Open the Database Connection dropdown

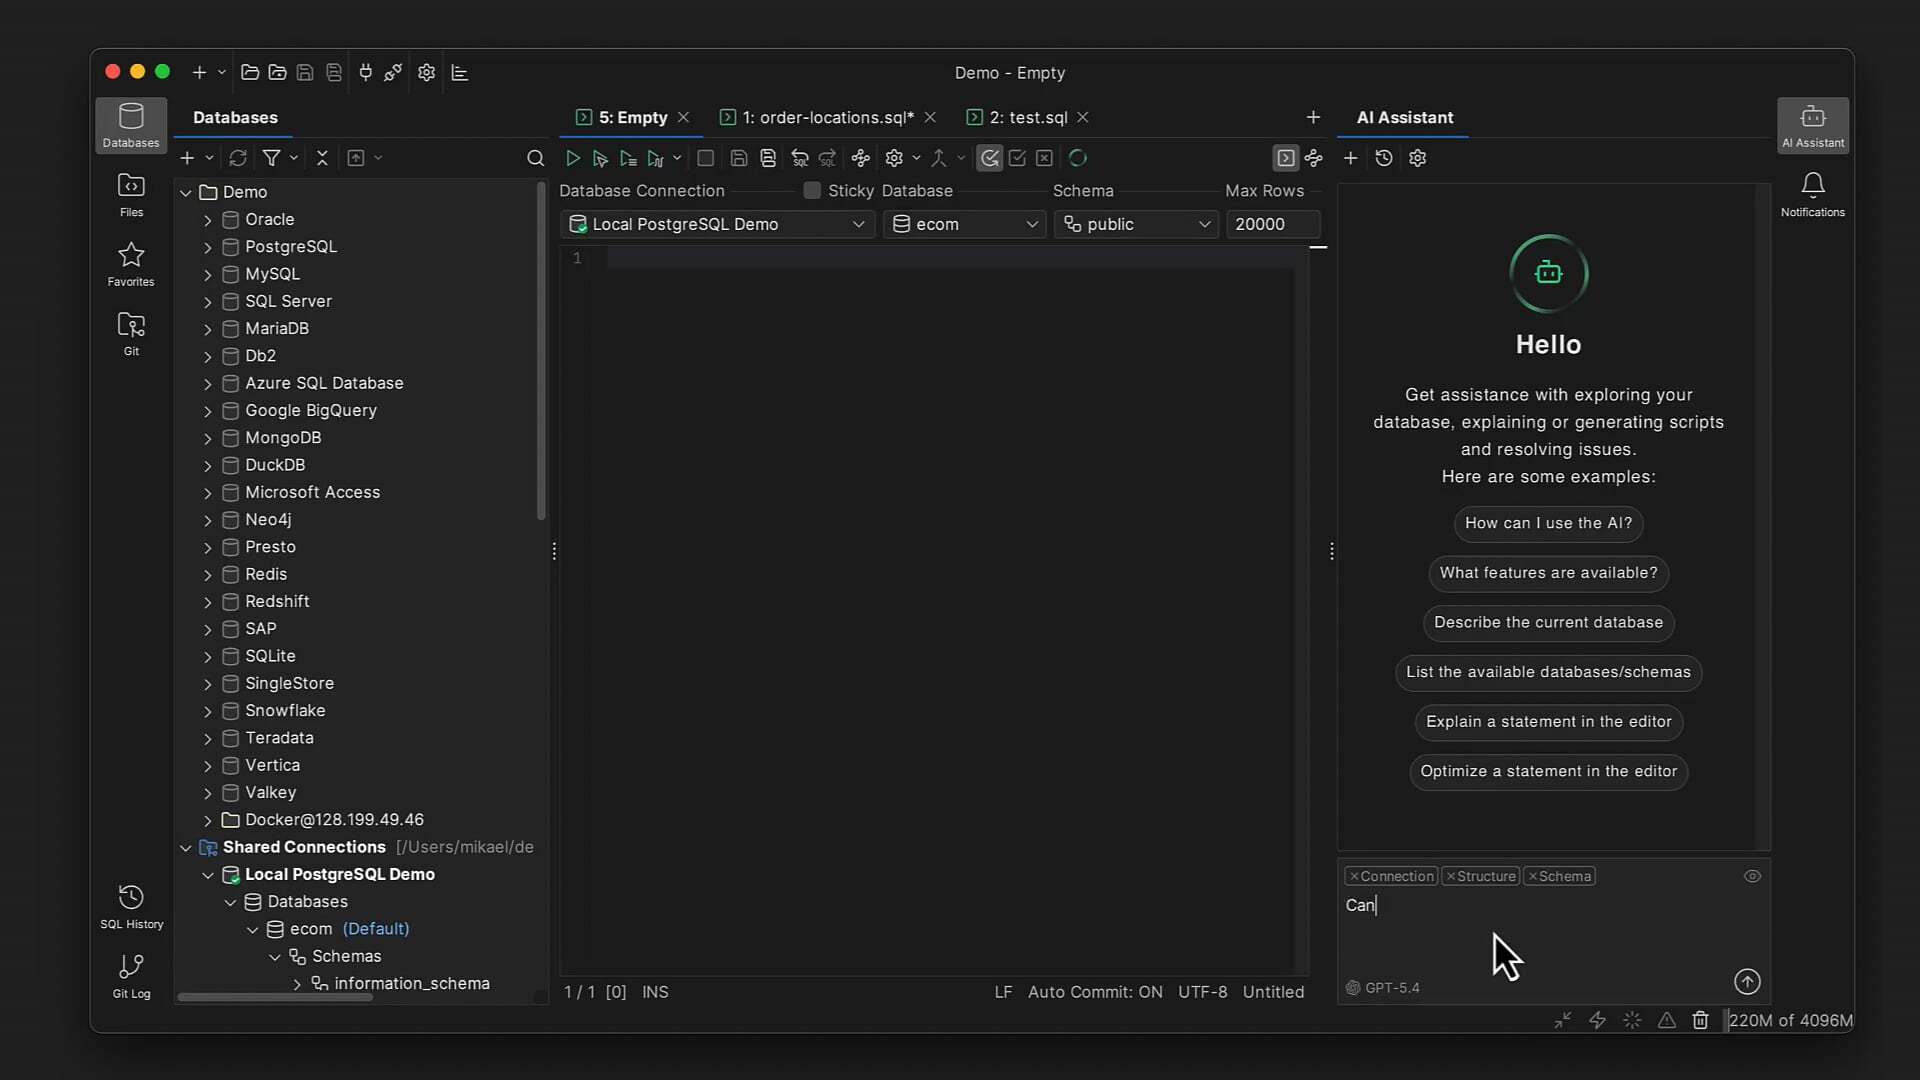717,224
